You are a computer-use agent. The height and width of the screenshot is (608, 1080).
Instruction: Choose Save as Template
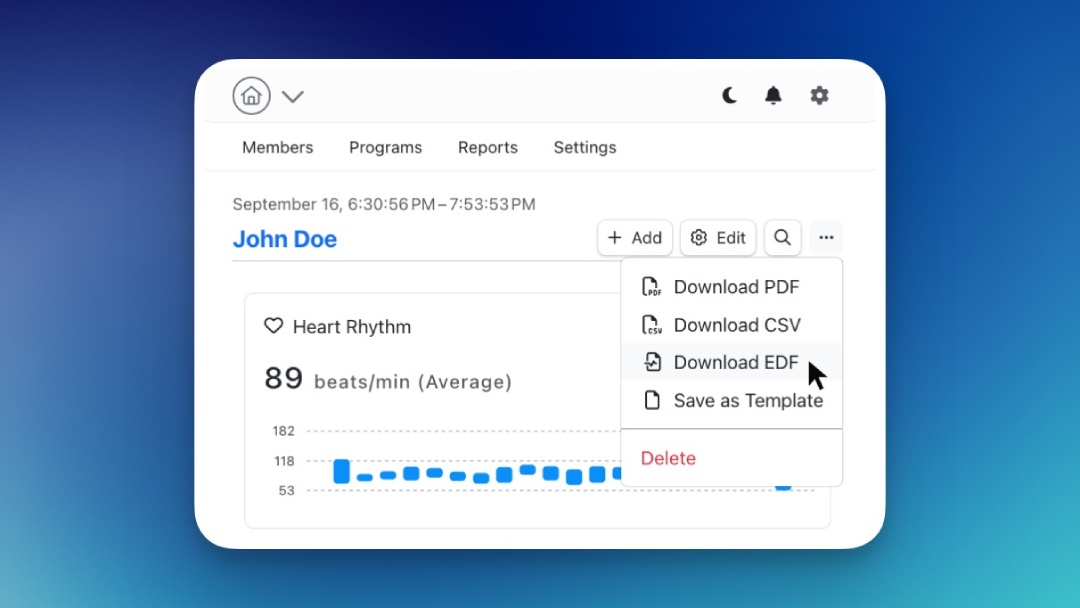click(747, 400)
